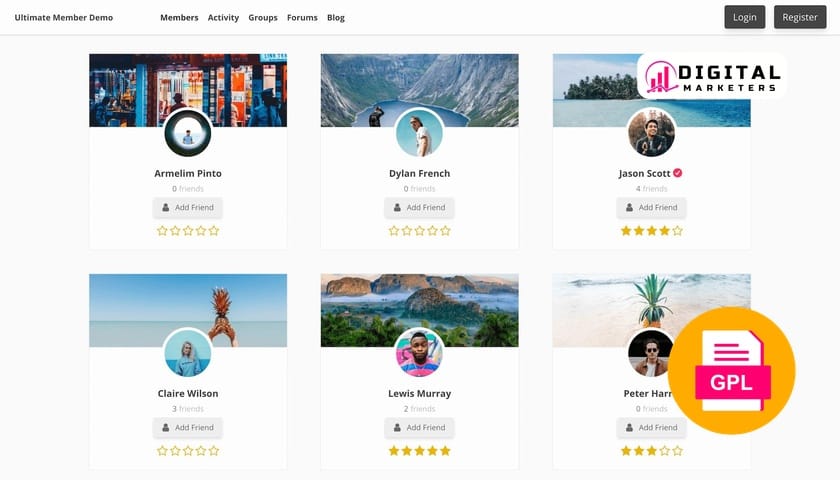
Task: Open Lewis Murray's profile name link
Action: click(x=419, y=394)
